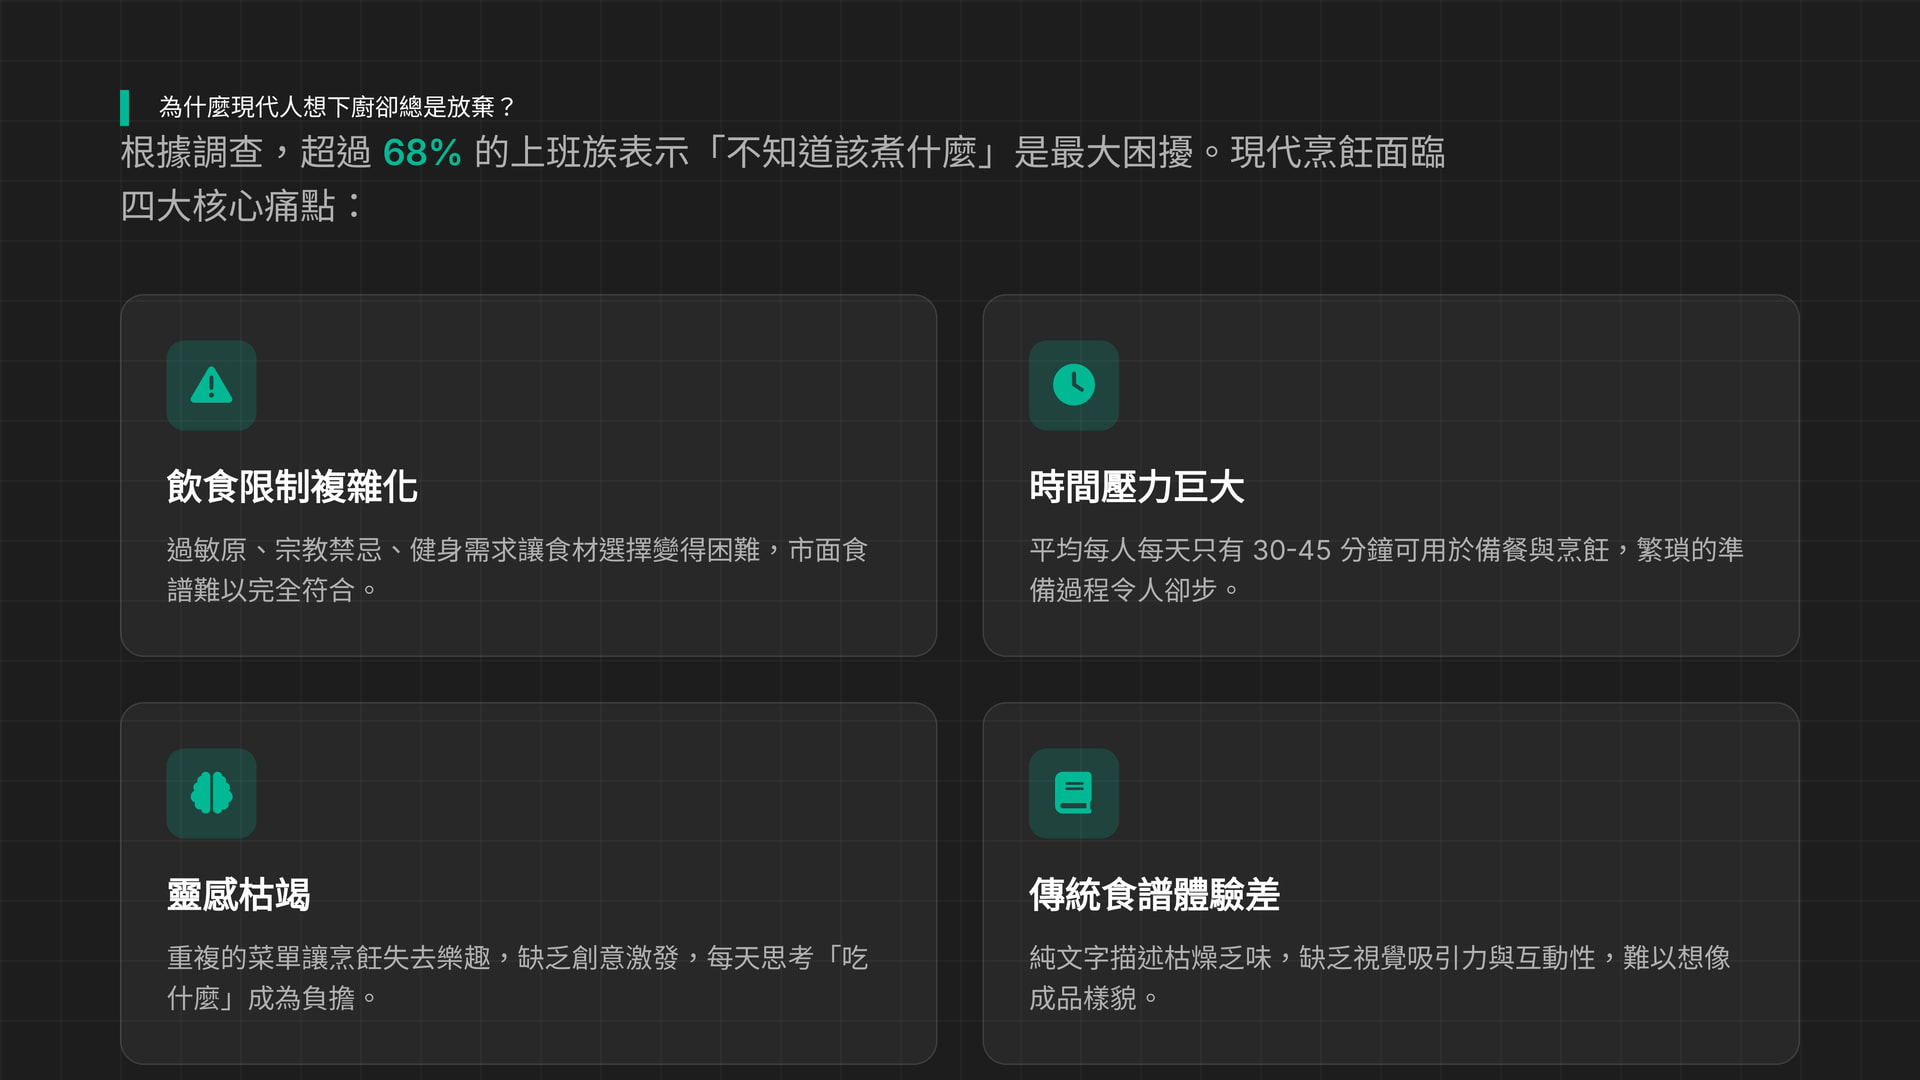1920x1080 pixels.
Task: Select the heading 傳統食譜體驗差
Action: click(x=1154, y=895)
